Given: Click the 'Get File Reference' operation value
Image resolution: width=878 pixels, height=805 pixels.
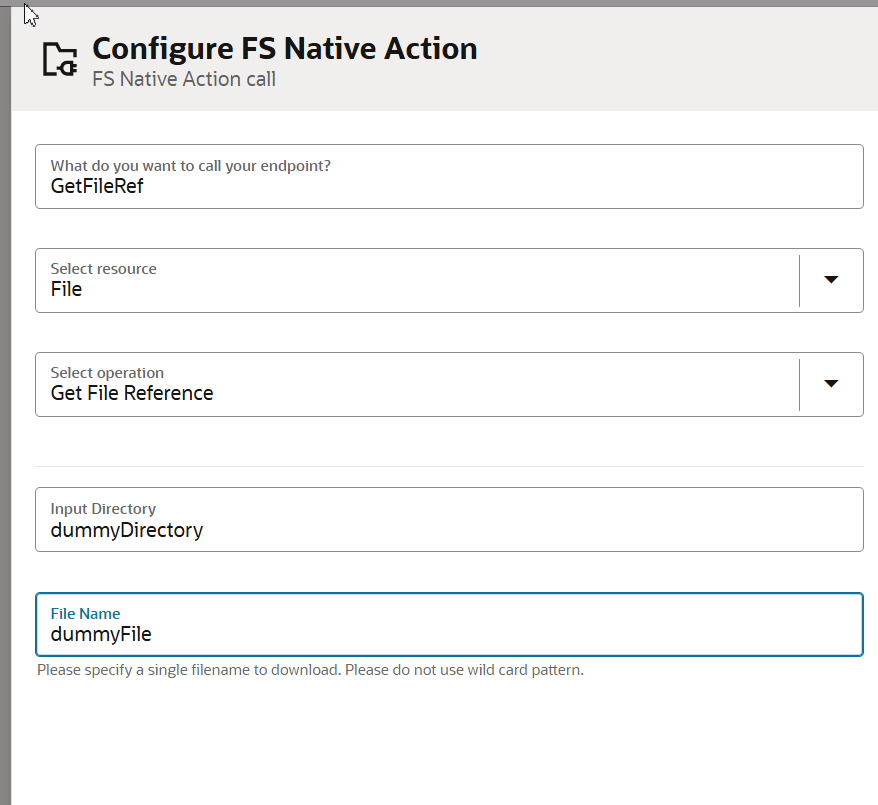Looking at the screenshot, I should click(132, 394).
